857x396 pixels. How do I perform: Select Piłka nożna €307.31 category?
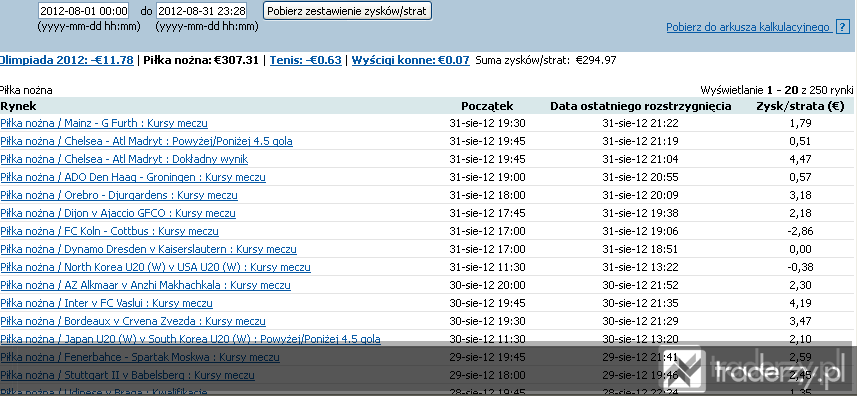201,60
